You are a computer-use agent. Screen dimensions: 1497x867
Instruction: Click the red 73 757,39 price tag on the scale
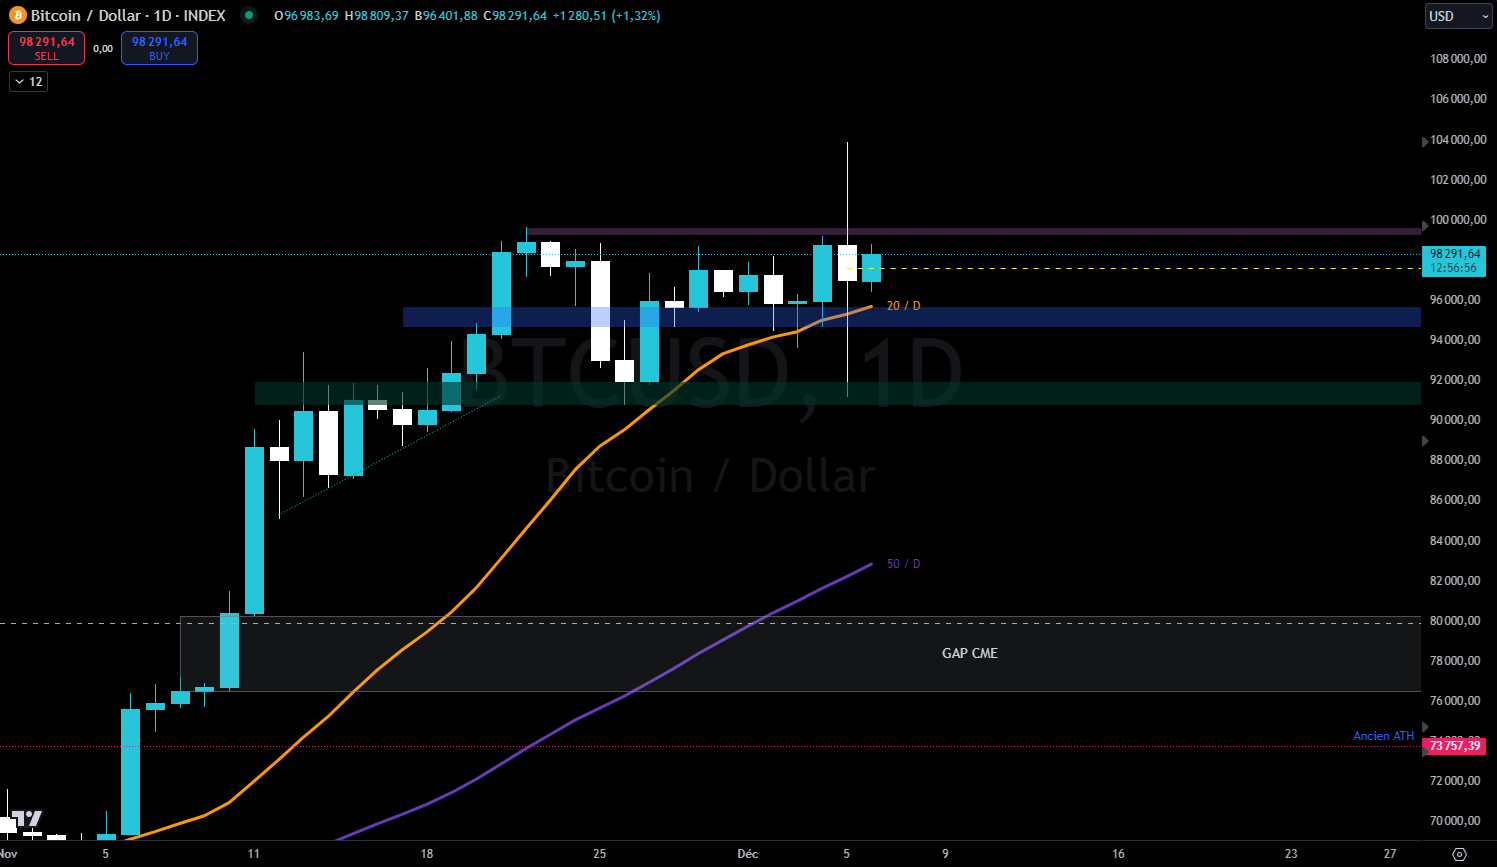pyautogui.click(x=1454, y=746)
